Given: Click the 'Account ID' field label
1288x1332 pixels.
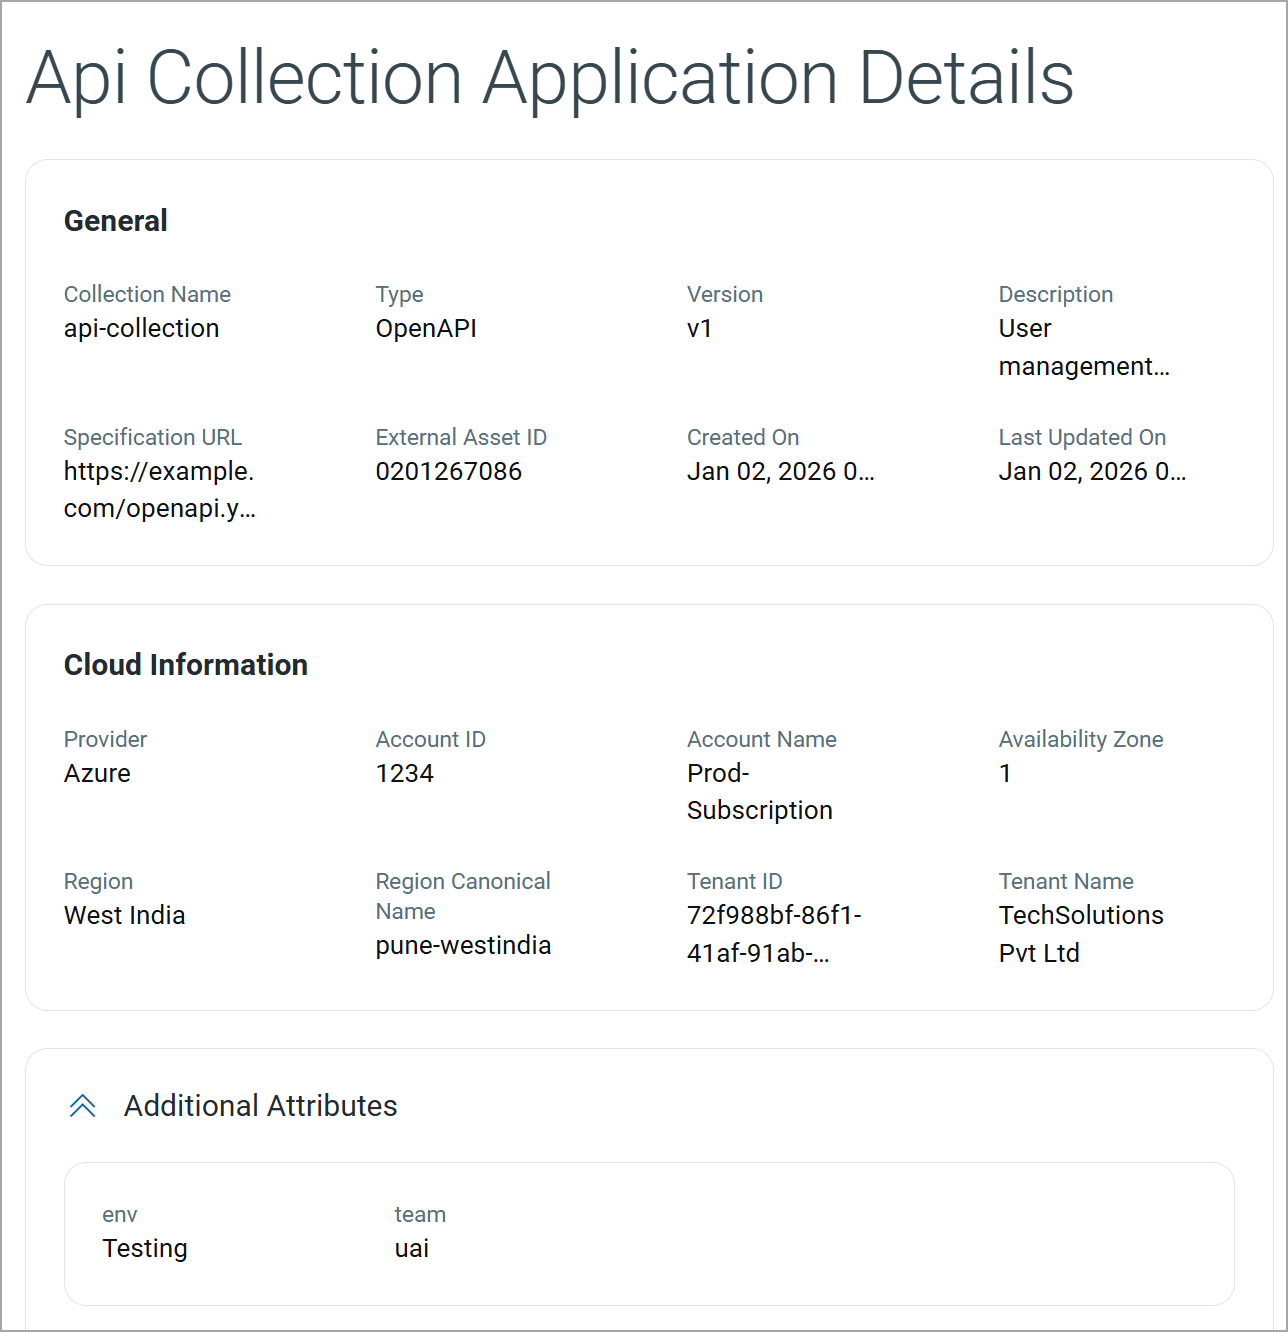Looking at the screenshot, I should coord(430,739).
